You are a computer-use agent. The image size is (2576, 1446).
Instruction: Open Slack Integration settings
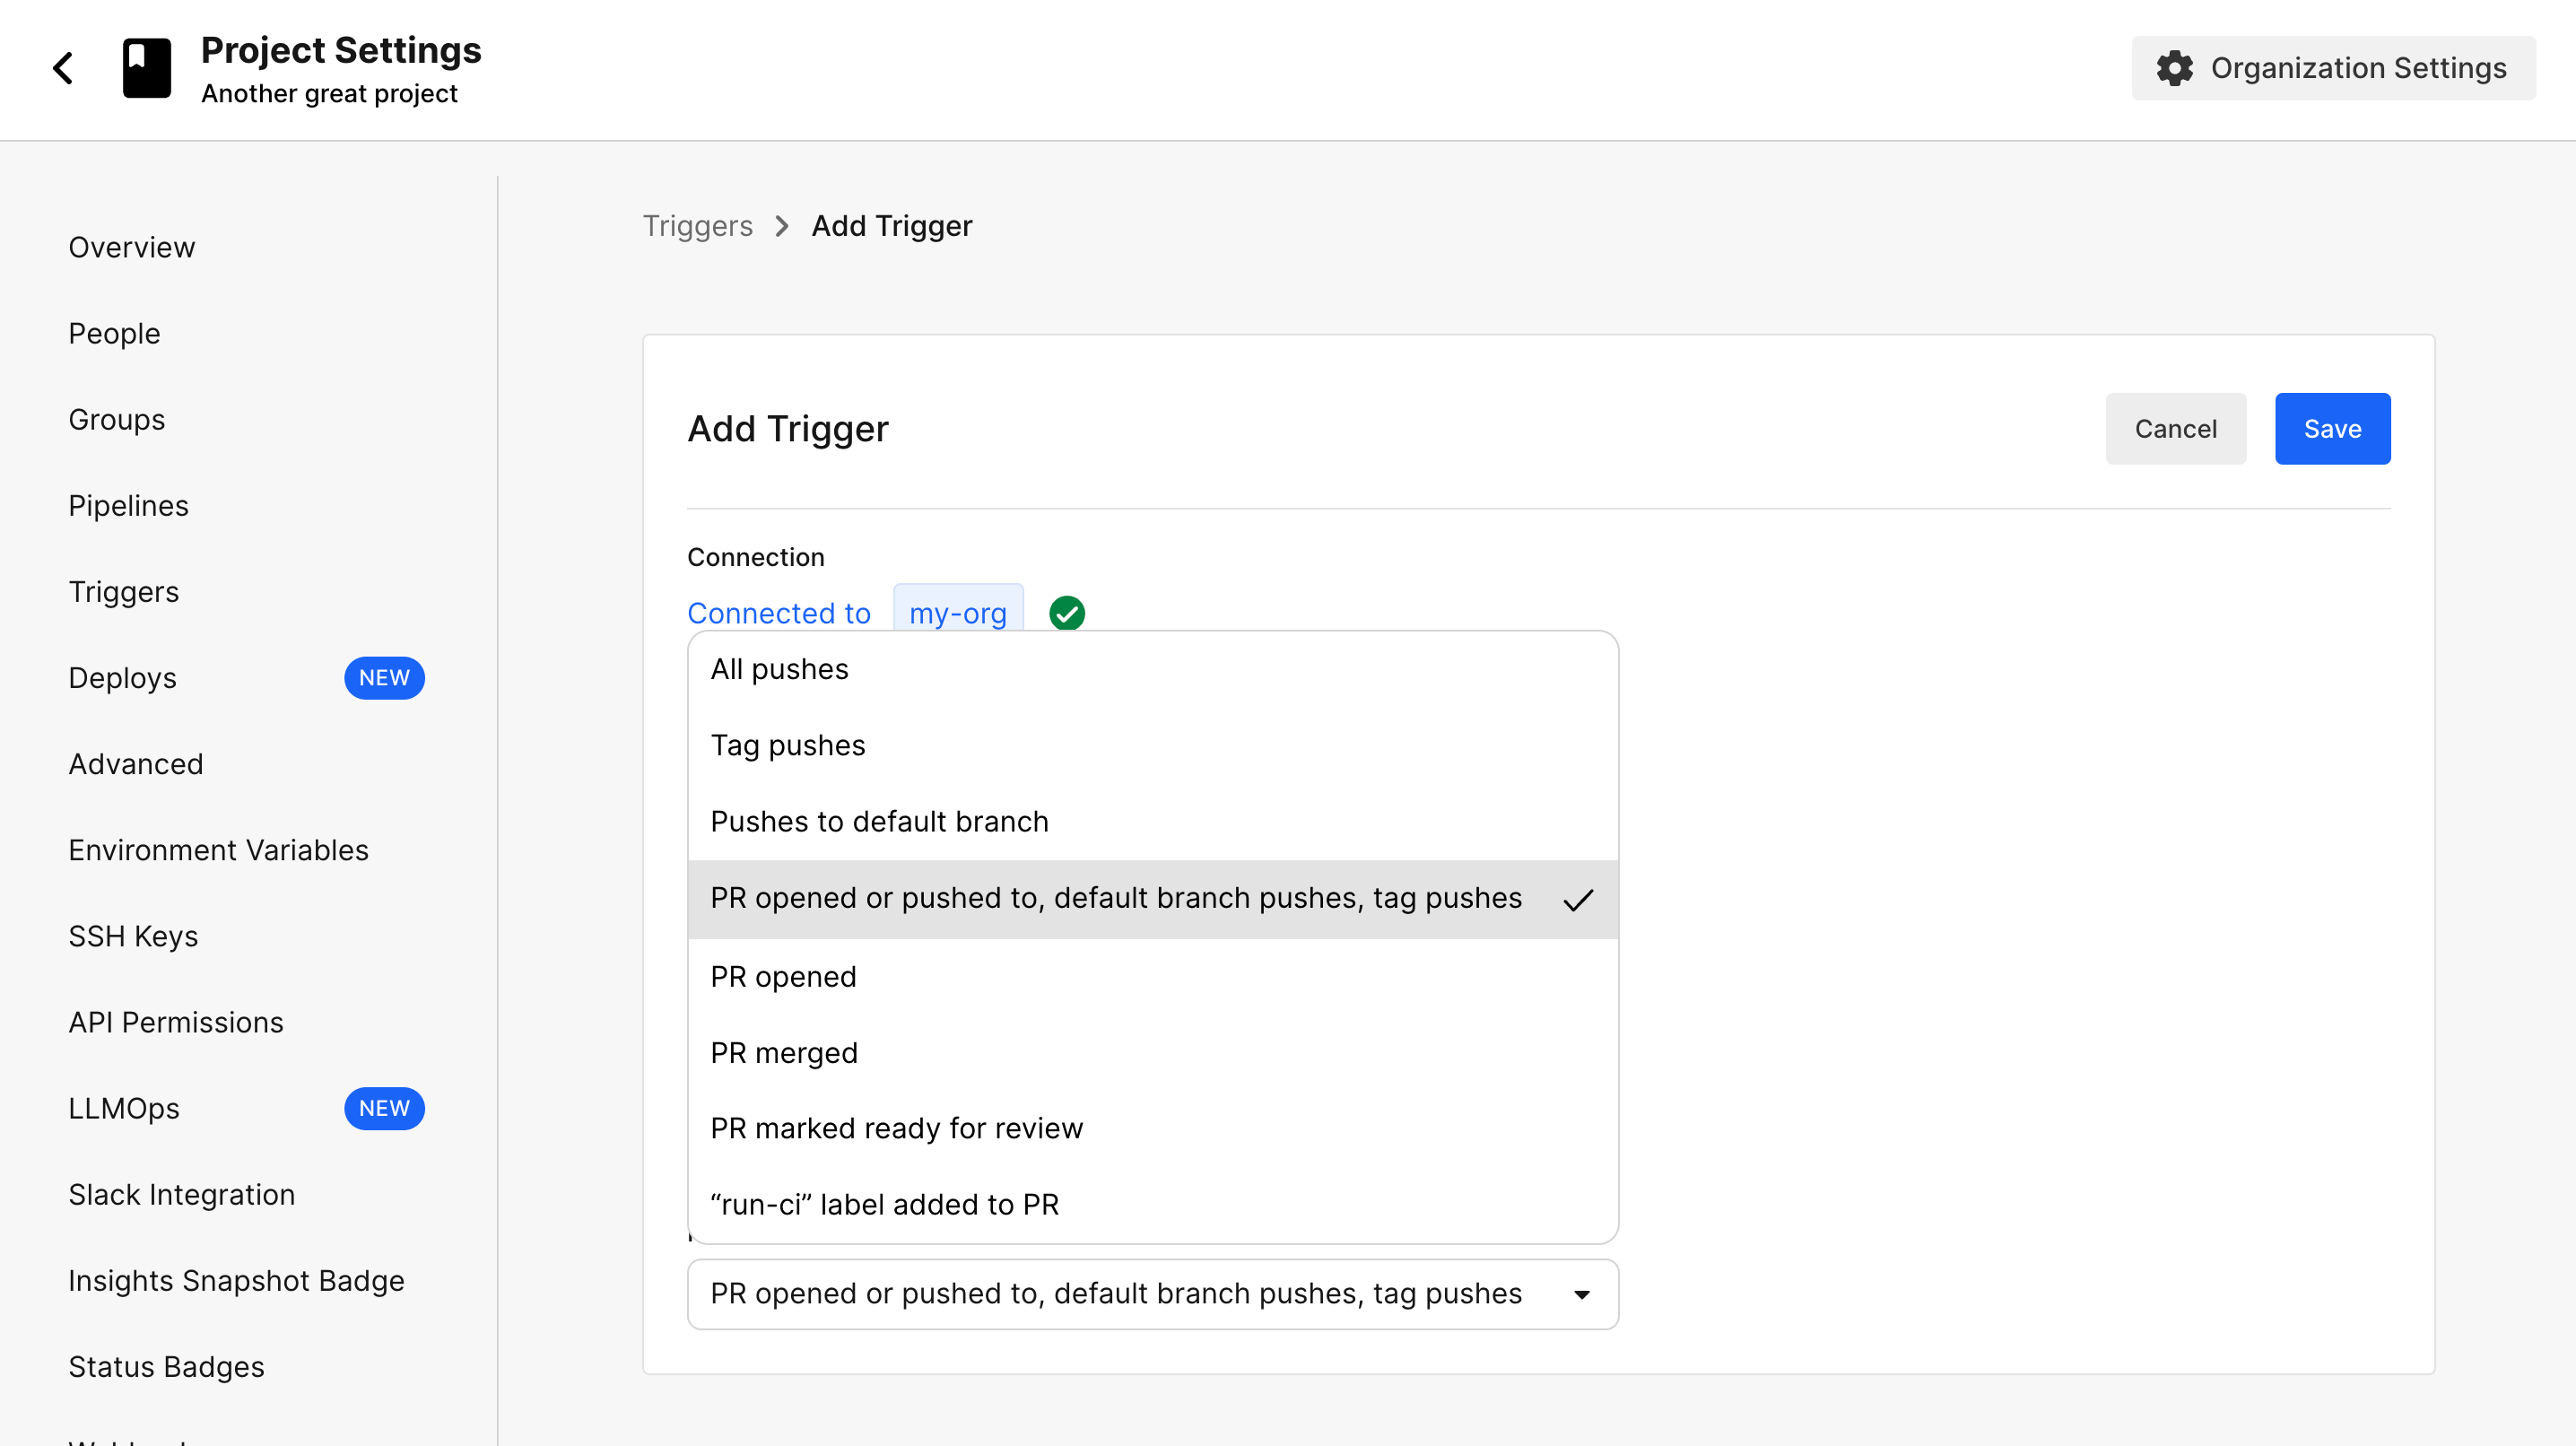point(181,1195)
